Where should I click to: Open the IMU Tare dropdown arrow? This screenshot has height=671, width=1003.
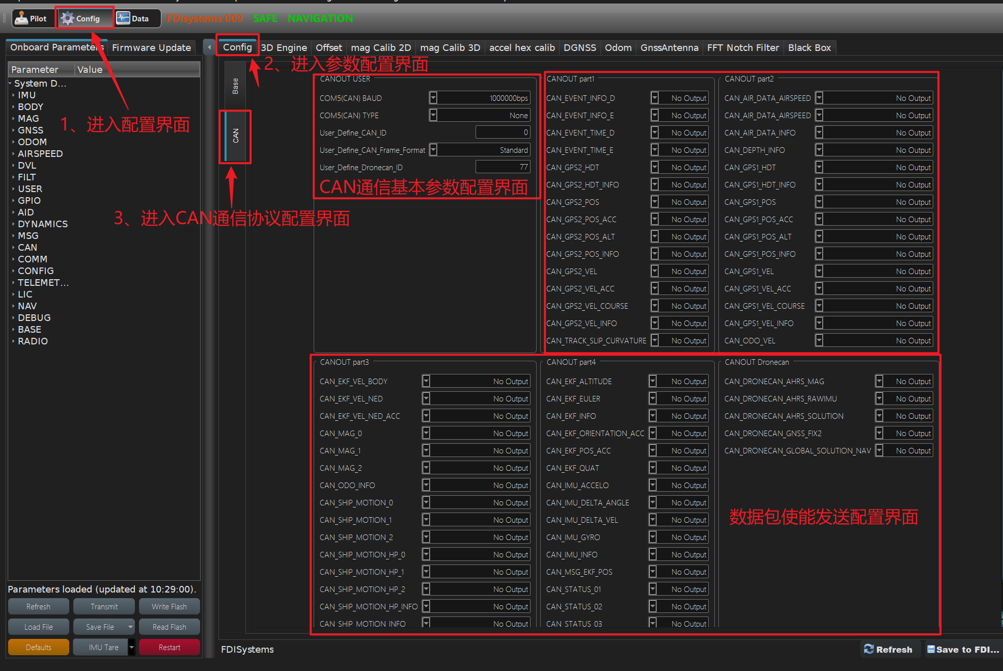click(131, 647)
